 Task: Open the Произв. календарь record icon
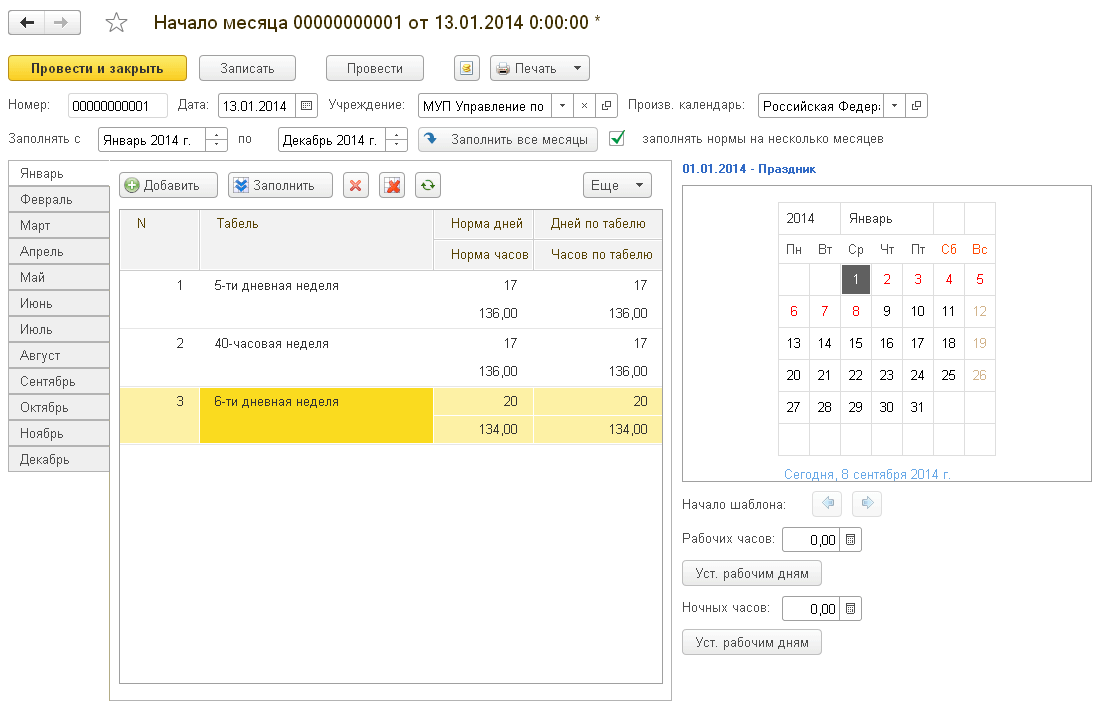click(x=916, y=106)
